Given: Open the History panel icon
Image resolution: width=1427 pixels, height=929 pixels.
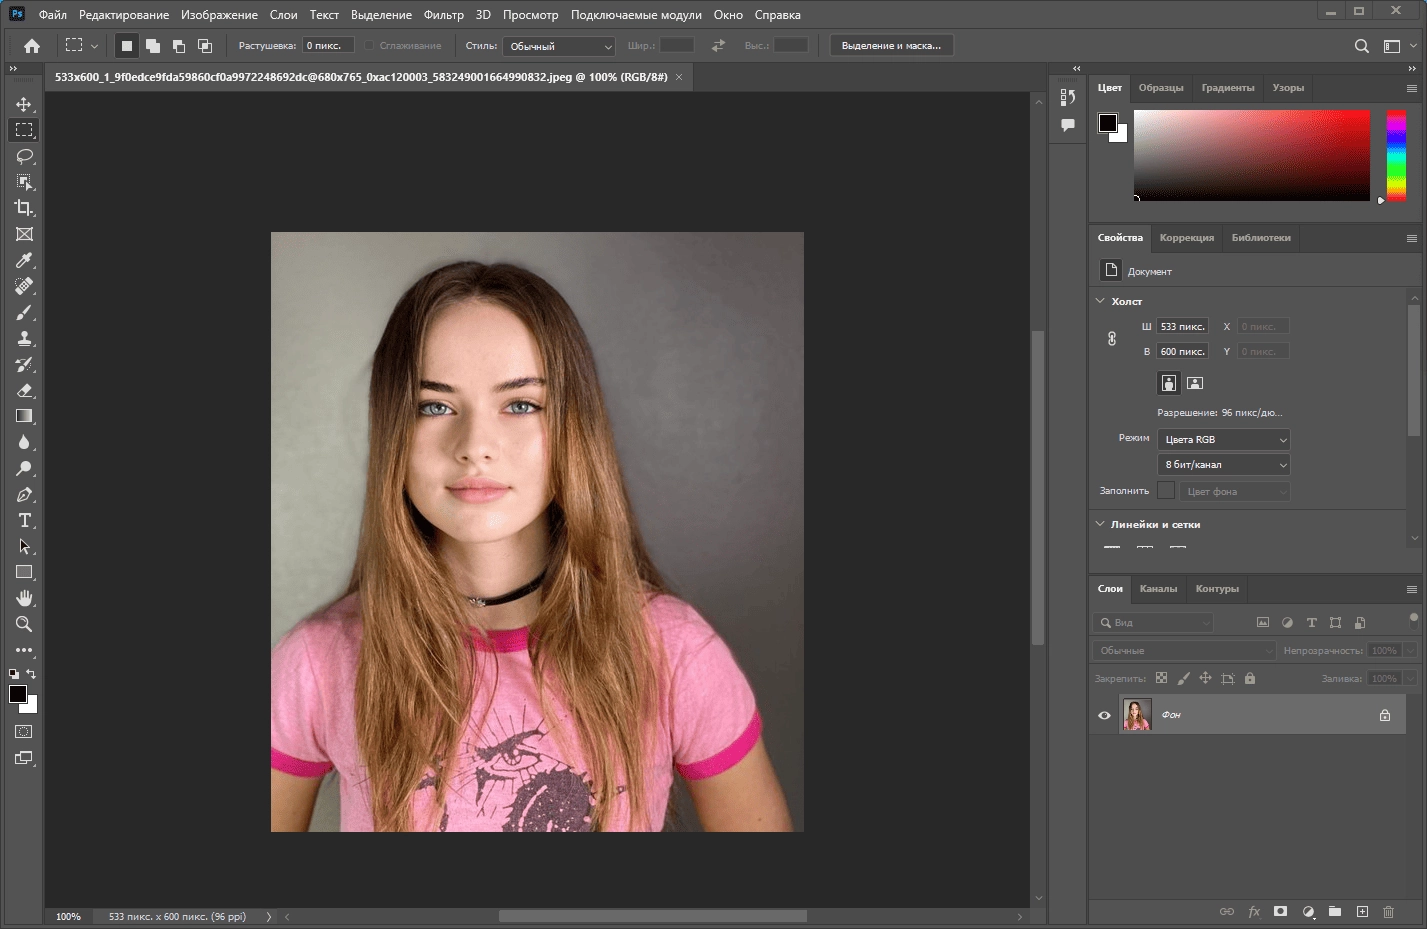Looking at the screenshot, I should point(1068,97).
